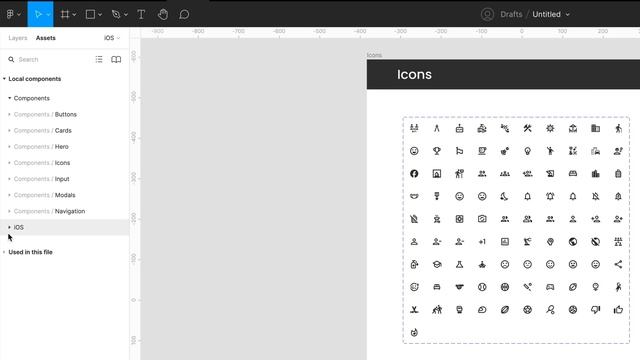Select the Move tool
The width and height of the screenshot is (640, 360).
(x=38, y=14)
